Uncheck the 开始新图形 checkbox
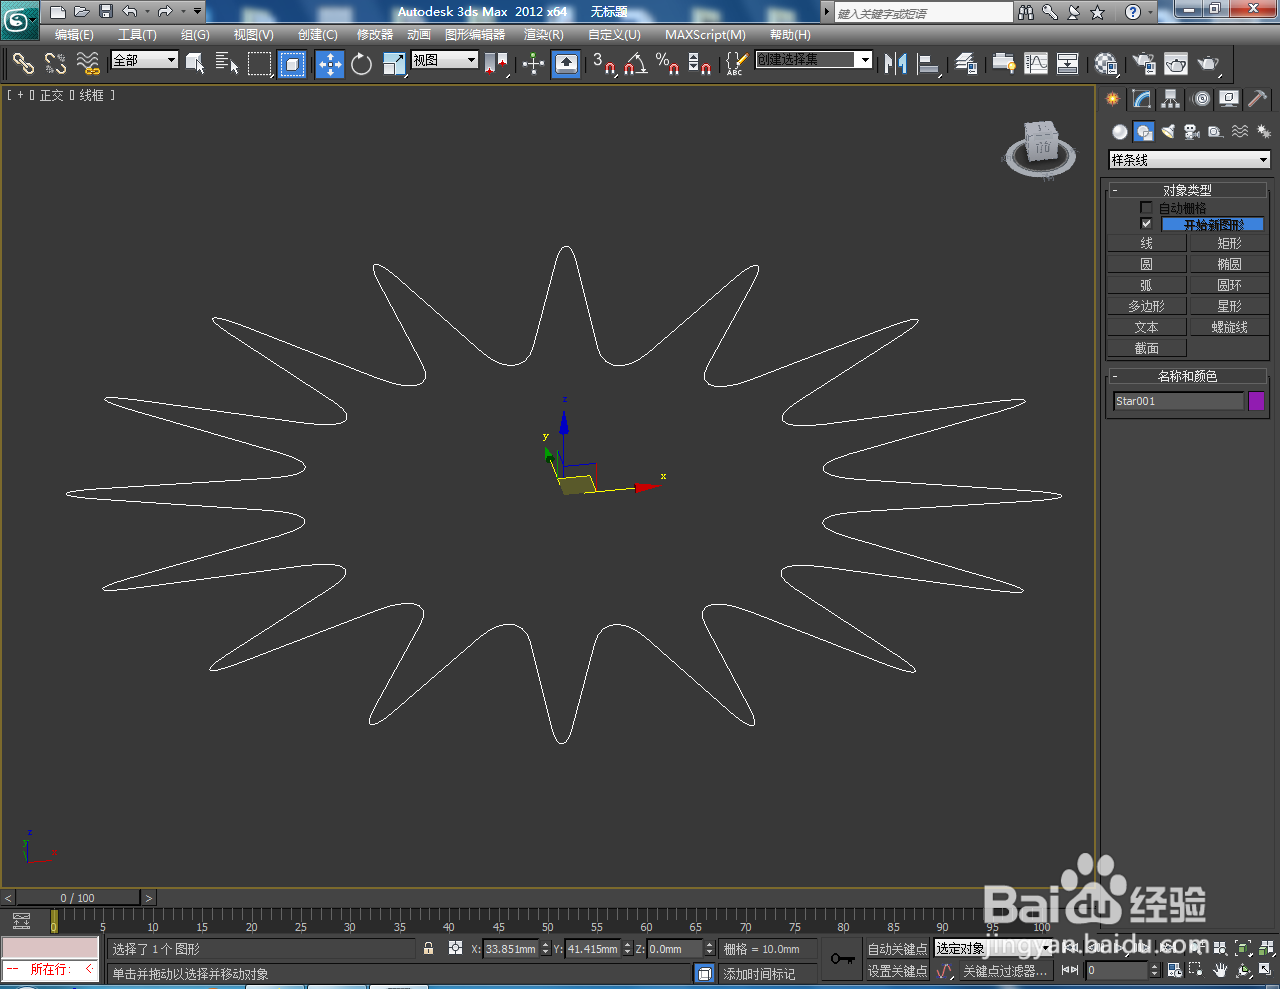The image size is (1280, 989). tap(1146, 223)
